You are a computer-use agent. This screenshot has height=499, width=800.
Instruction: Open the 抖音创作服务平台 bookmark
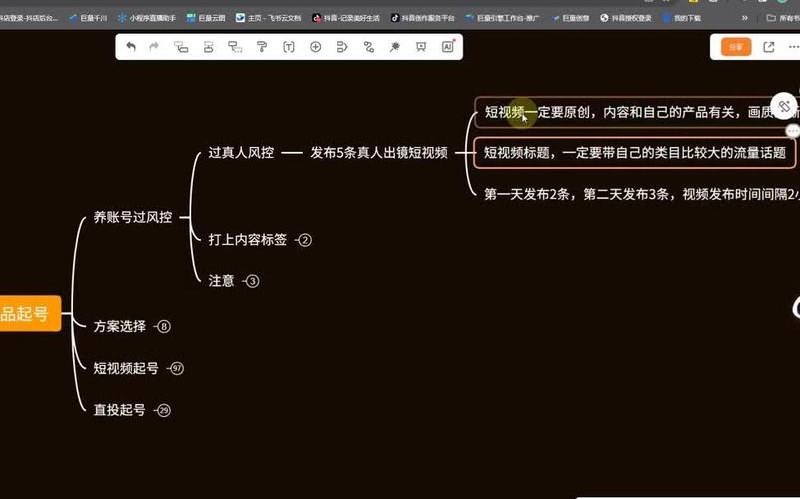pyautogui.click(x=422, y=18)
